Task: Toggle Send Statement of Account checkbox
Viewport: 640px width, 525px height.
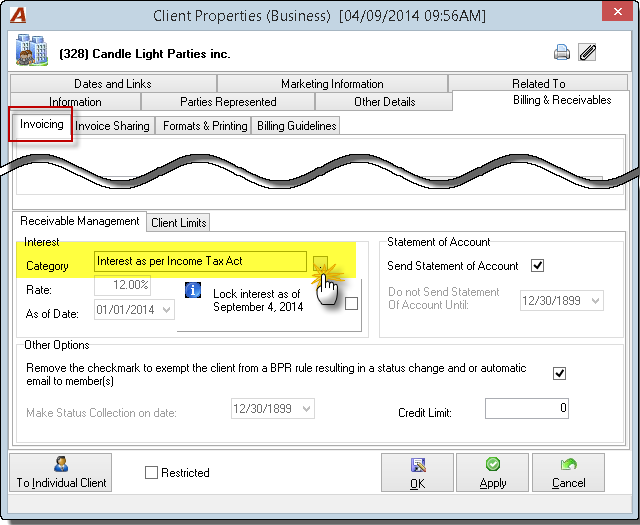Action: (x=537, y=266)
